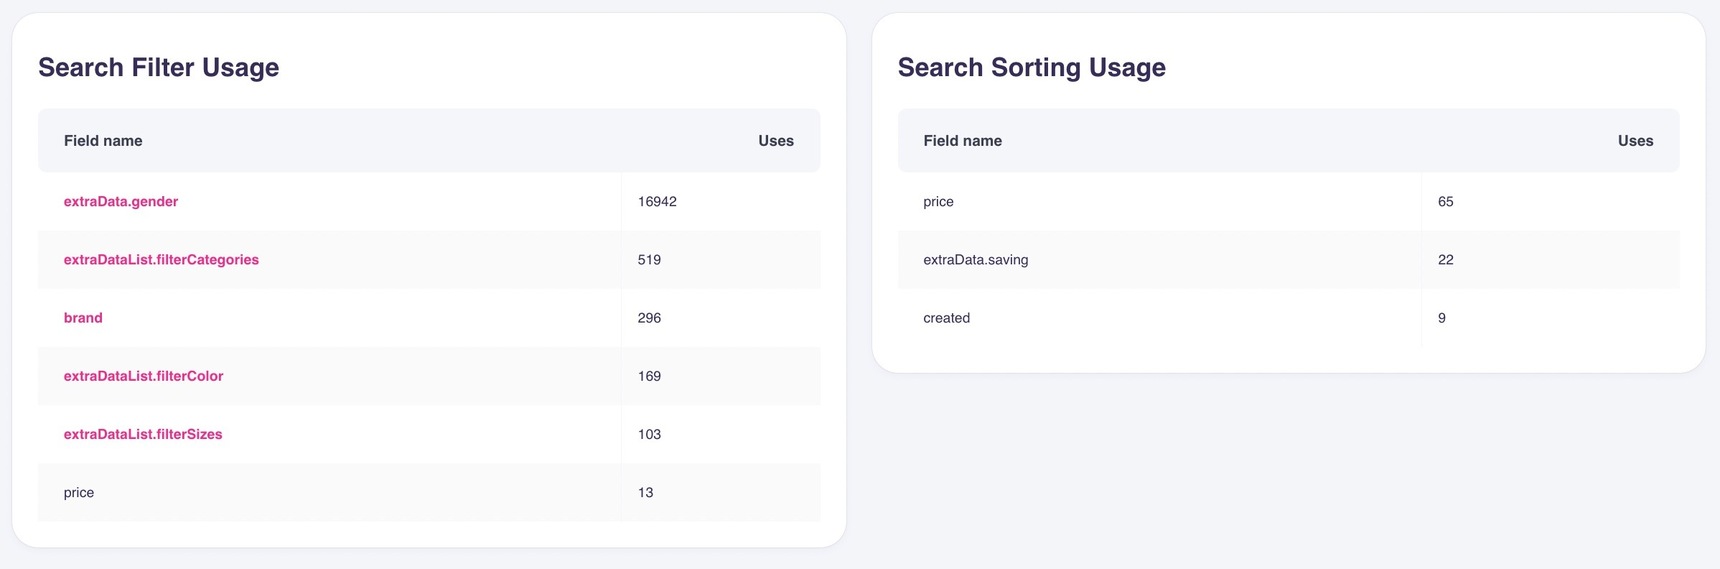
Task: Click the Search Filter Usage heading
Action: pos(159,67)
